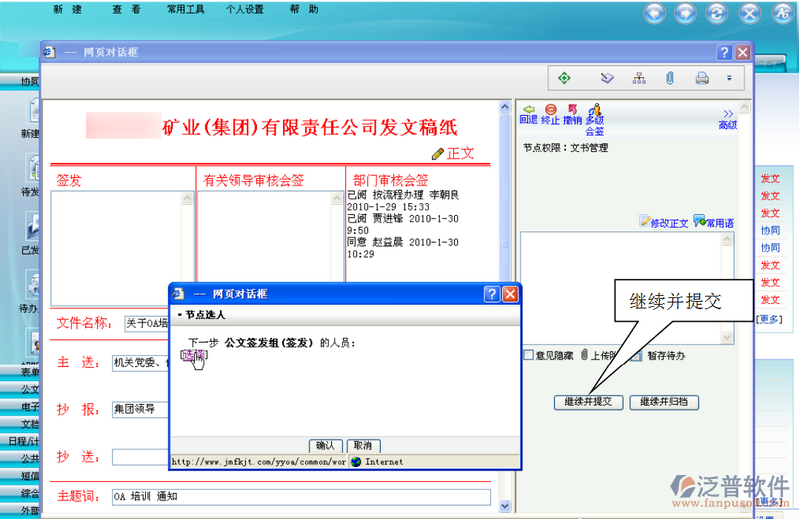Click the 继续并提交 button
The image size is (800, 519).
click(588, 402)
